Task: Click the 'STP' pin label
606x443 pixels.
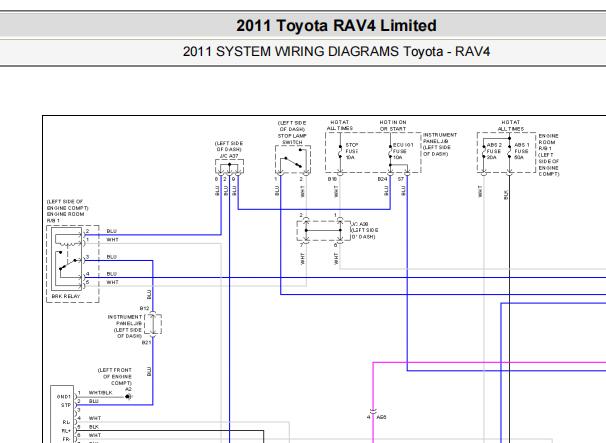Action: coord(66,405)
